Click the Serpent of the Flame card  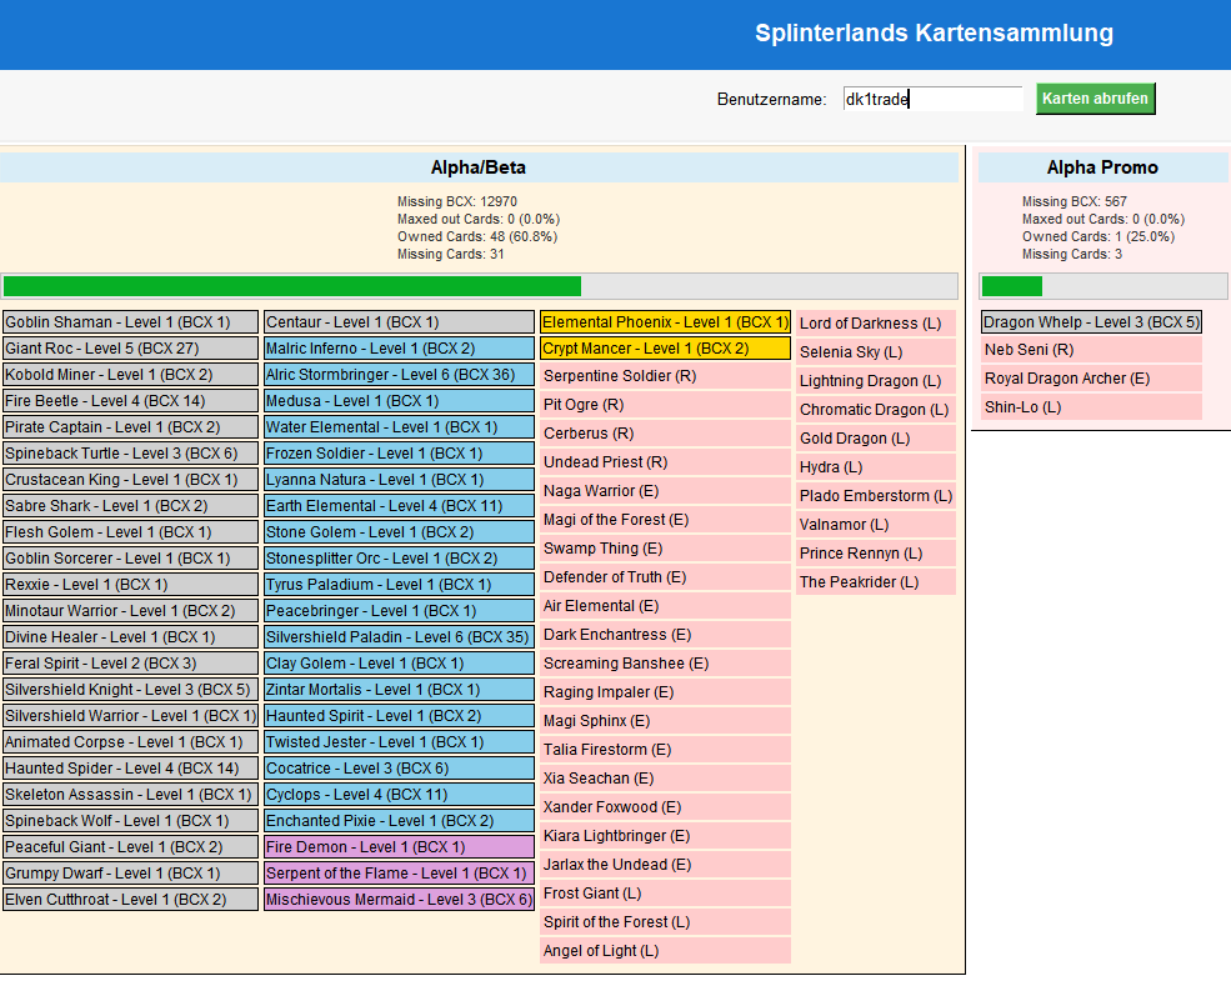click(399, 873)
